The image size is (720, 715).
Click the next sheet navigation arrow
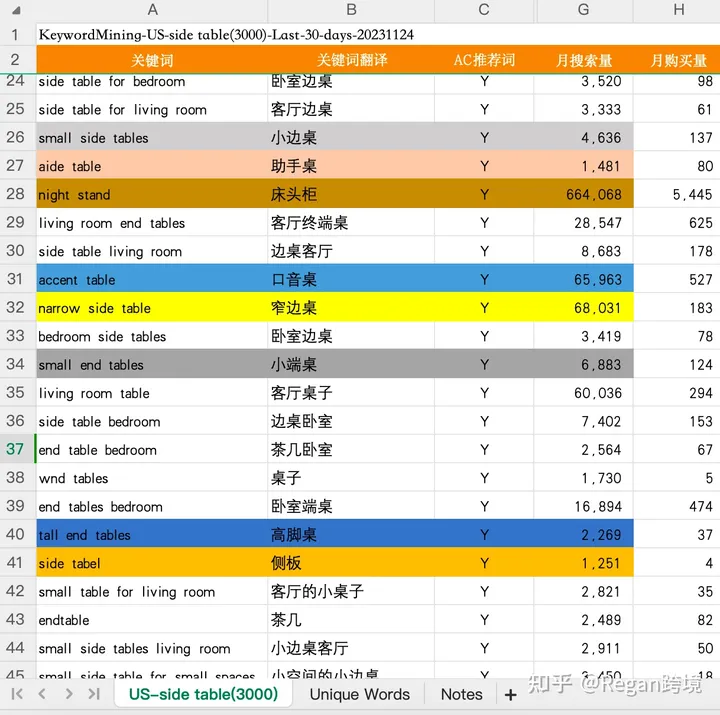pos(68,694)
